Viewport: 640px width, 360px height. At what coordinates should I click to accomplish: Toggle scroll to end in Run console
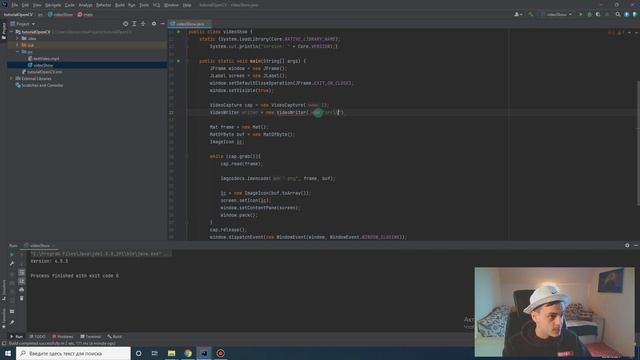click(x=22, y=281)
